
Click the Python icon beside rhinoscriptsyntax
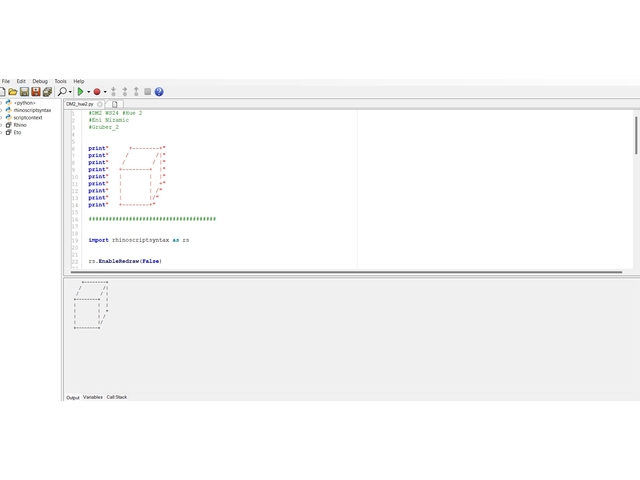click(x=8, y=110)
